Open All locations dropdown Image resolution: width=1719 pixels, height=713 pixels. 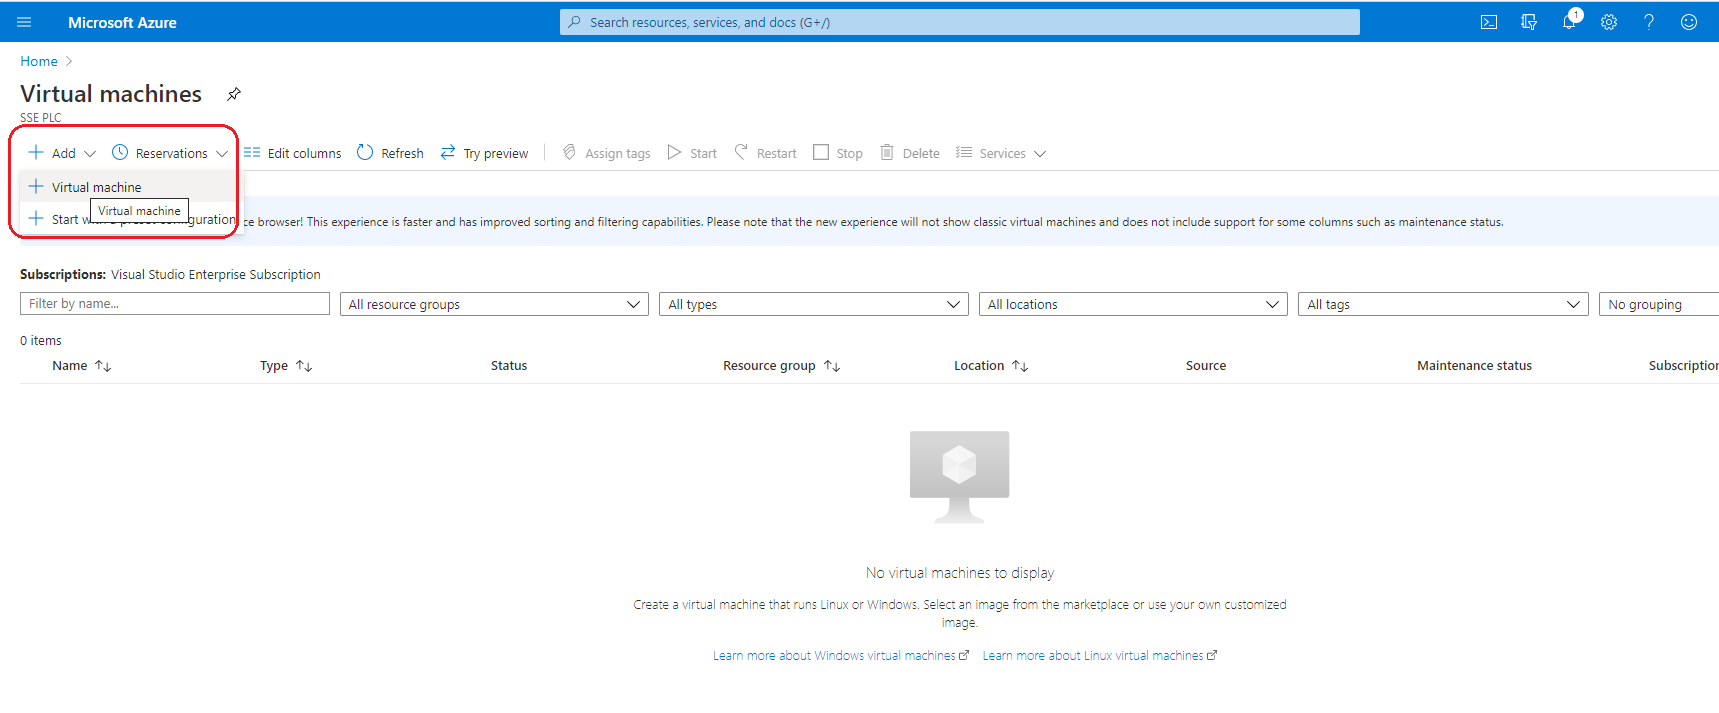(1133, 304)
